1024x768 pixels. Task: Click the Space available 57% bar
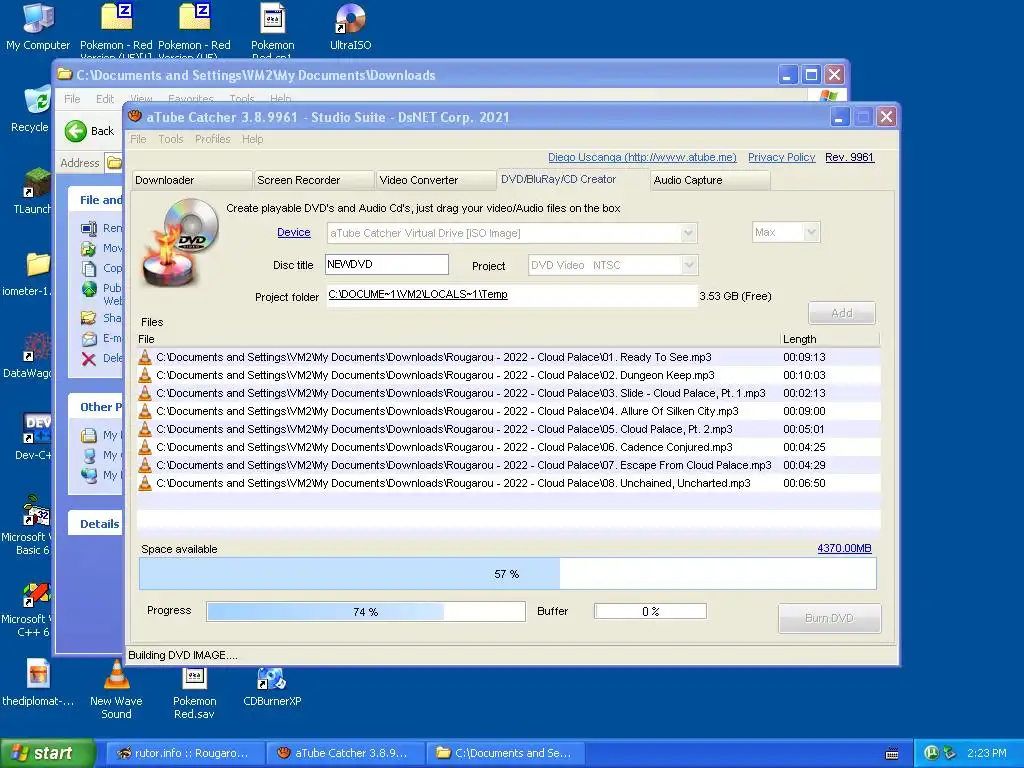click(507, 574)
